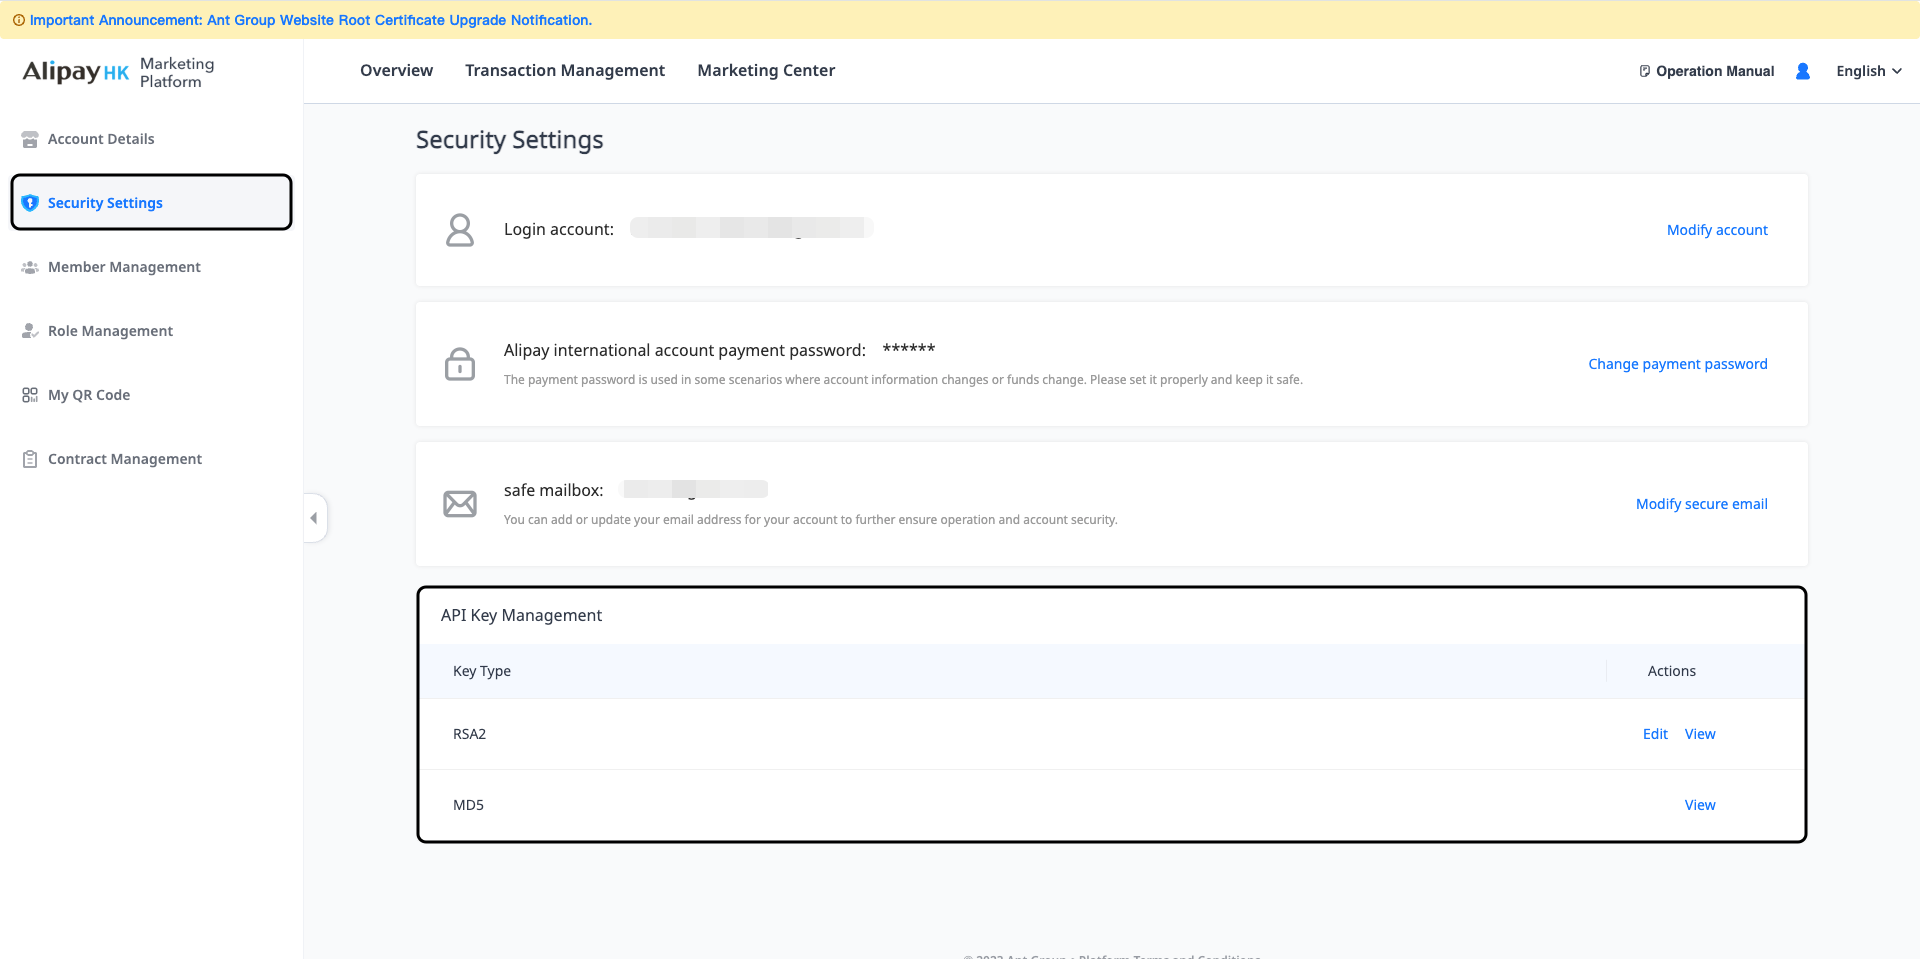Viewport: 1920px width, 959px height.
Task: Click the MD5 key type cell
Action: click(x=468, y=805)
